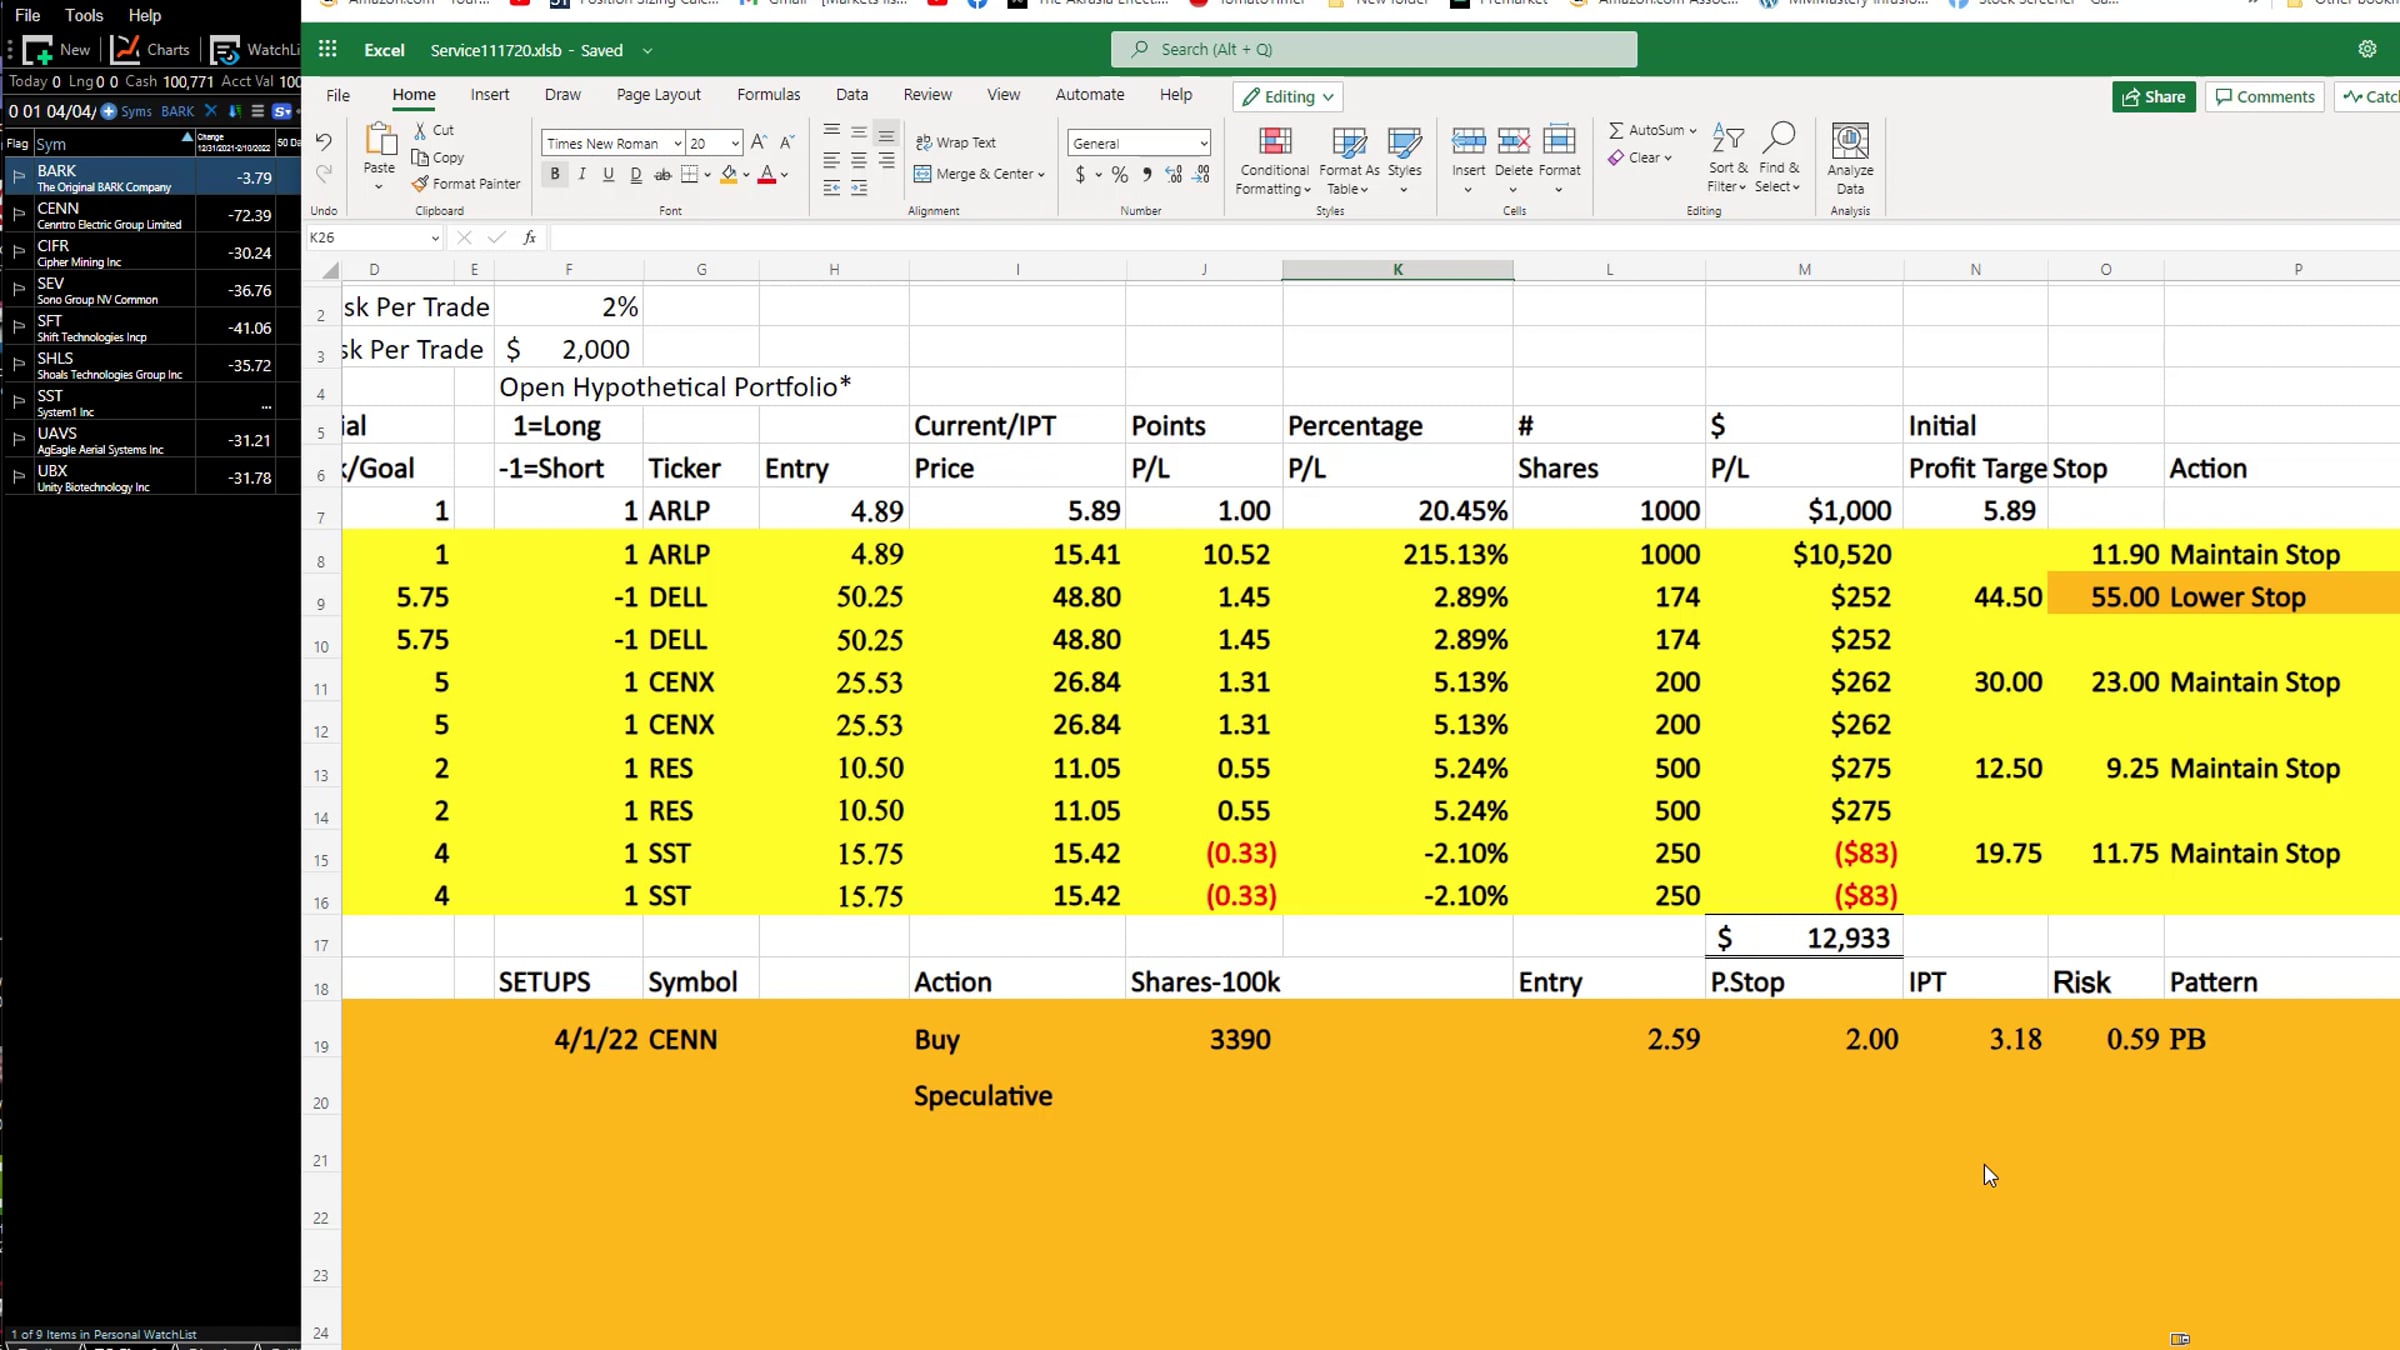Click the blue X icon beside BARK
Screen dimensions: 2400x1350
[x=210, y=111]
